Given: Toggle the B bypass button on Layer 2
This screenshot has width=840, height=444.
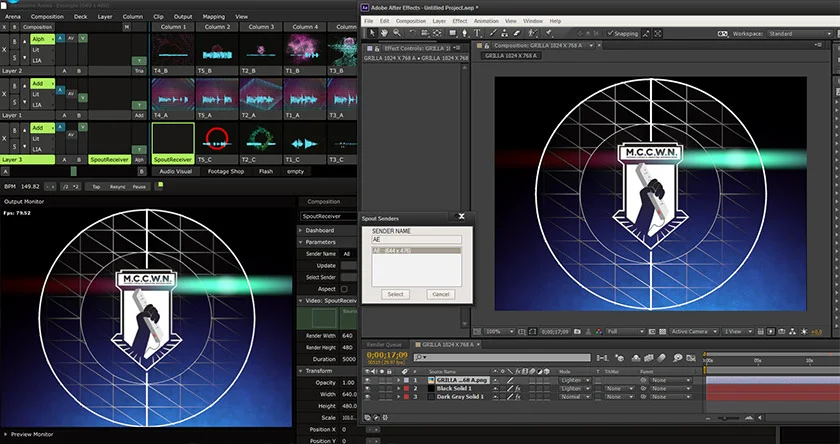Looking at the screenshot, I should pyautogui.click(x=15, y=41).
